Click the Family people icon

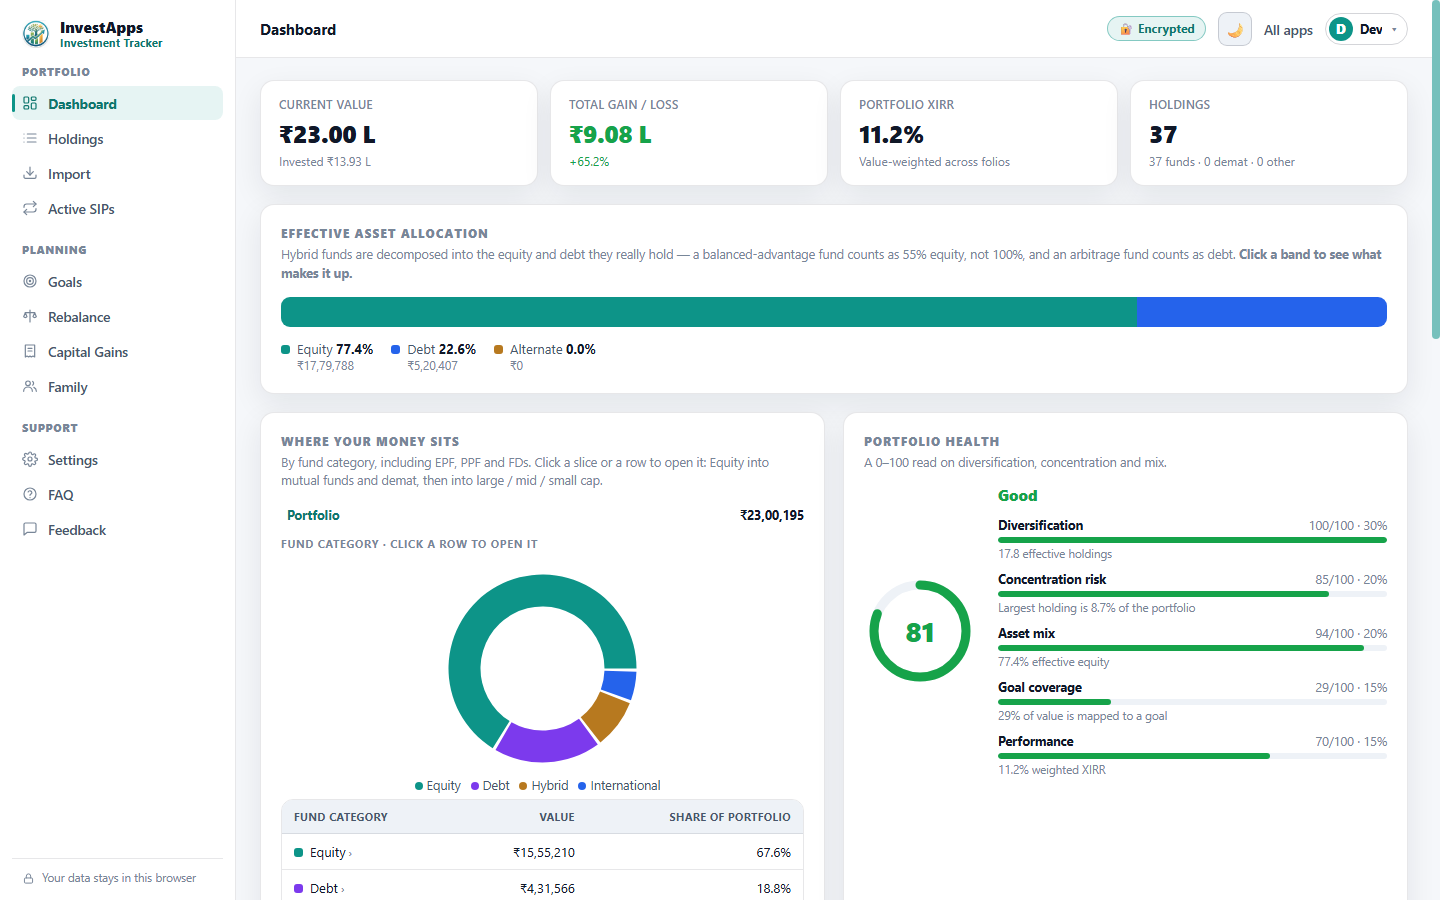point(30,386)
